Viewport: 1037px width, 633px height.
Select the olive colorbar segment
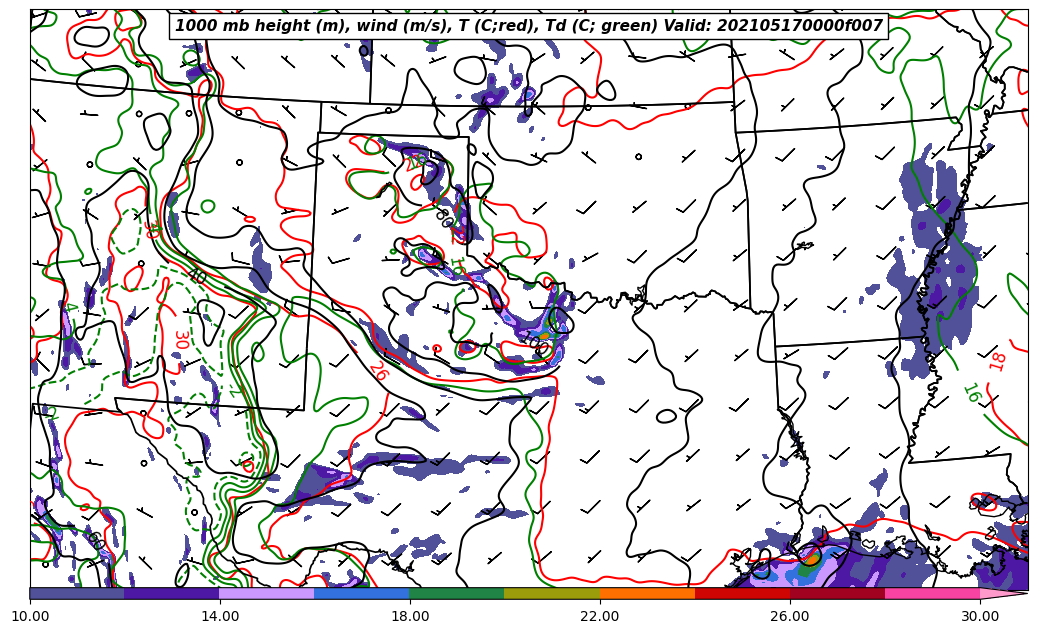[552, 594]
